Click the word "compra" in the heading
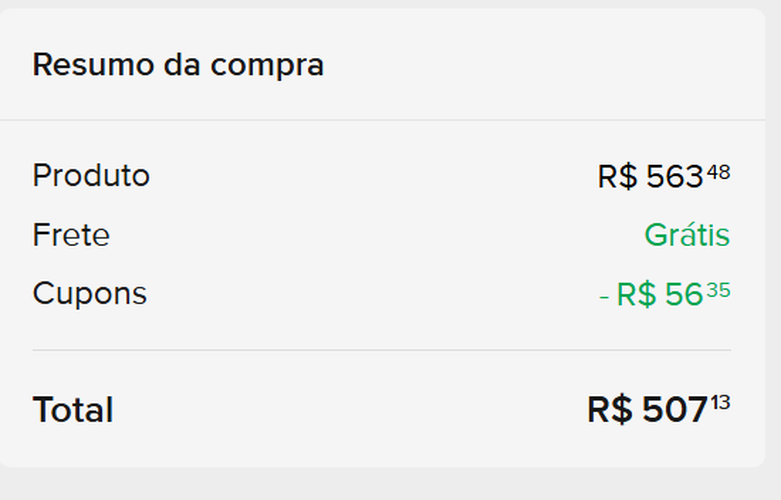This screenshot has height=500, width=781. point(275,66)
